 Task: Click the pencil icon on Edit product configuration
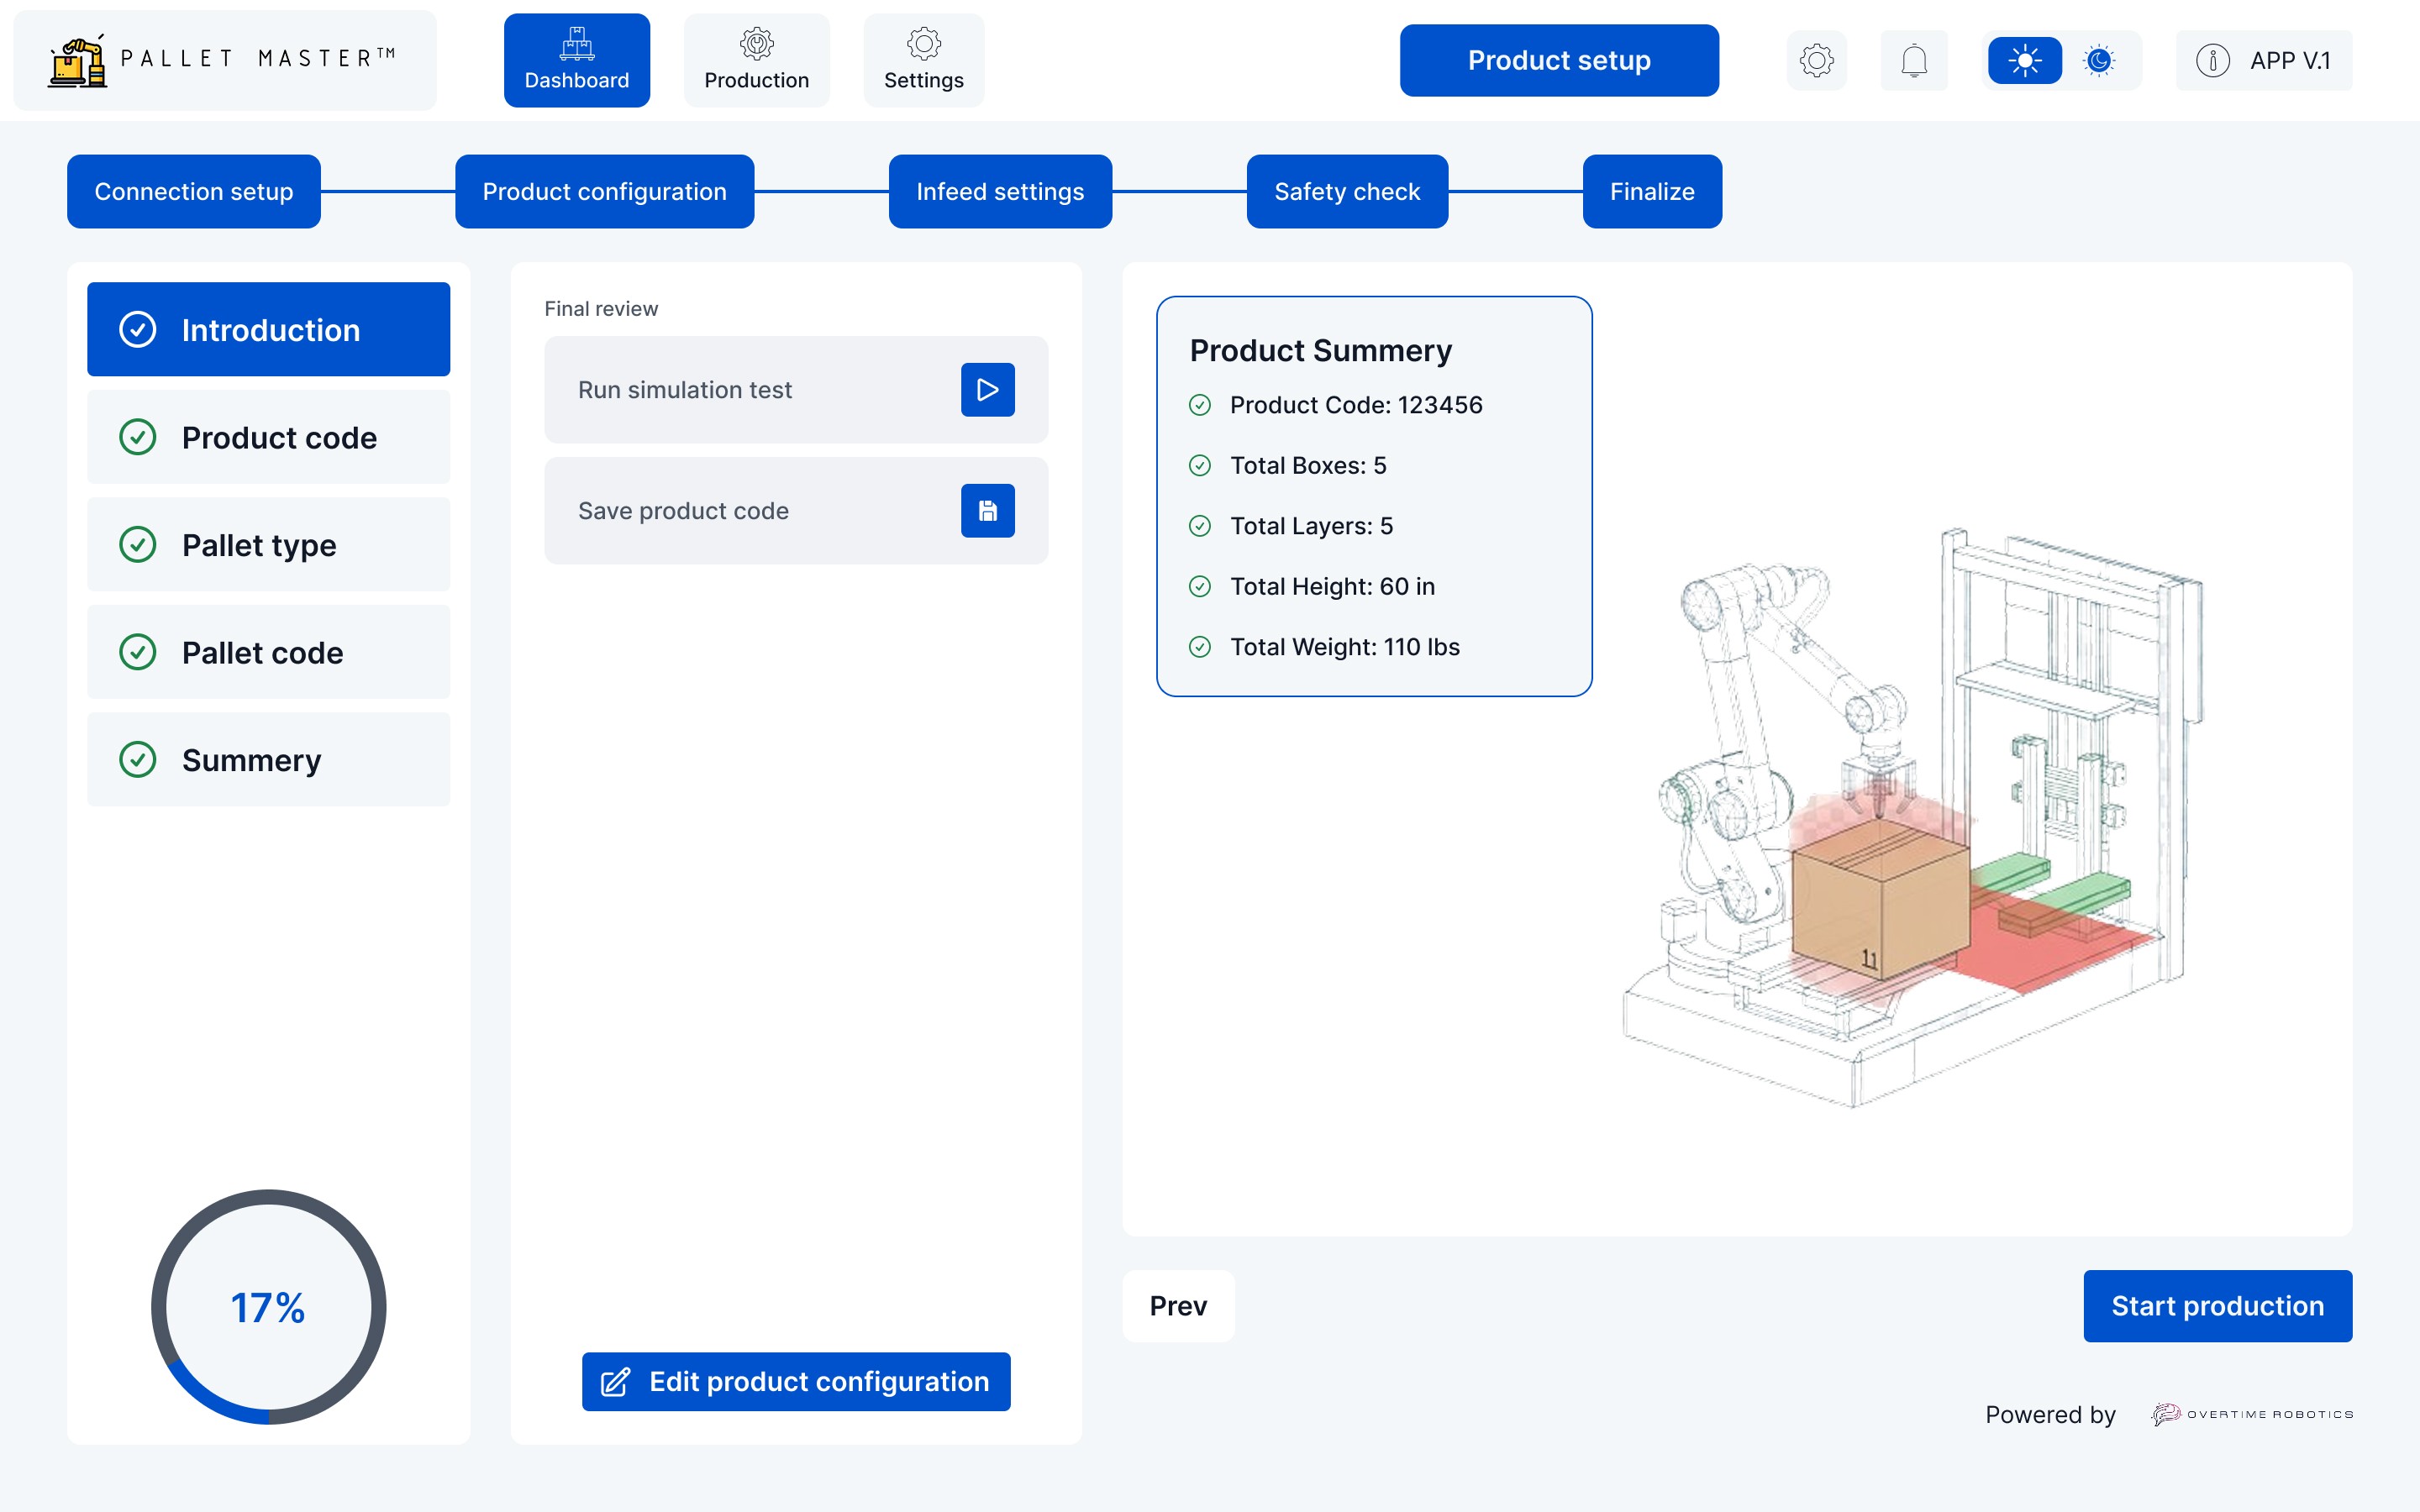pos(615,1381)
